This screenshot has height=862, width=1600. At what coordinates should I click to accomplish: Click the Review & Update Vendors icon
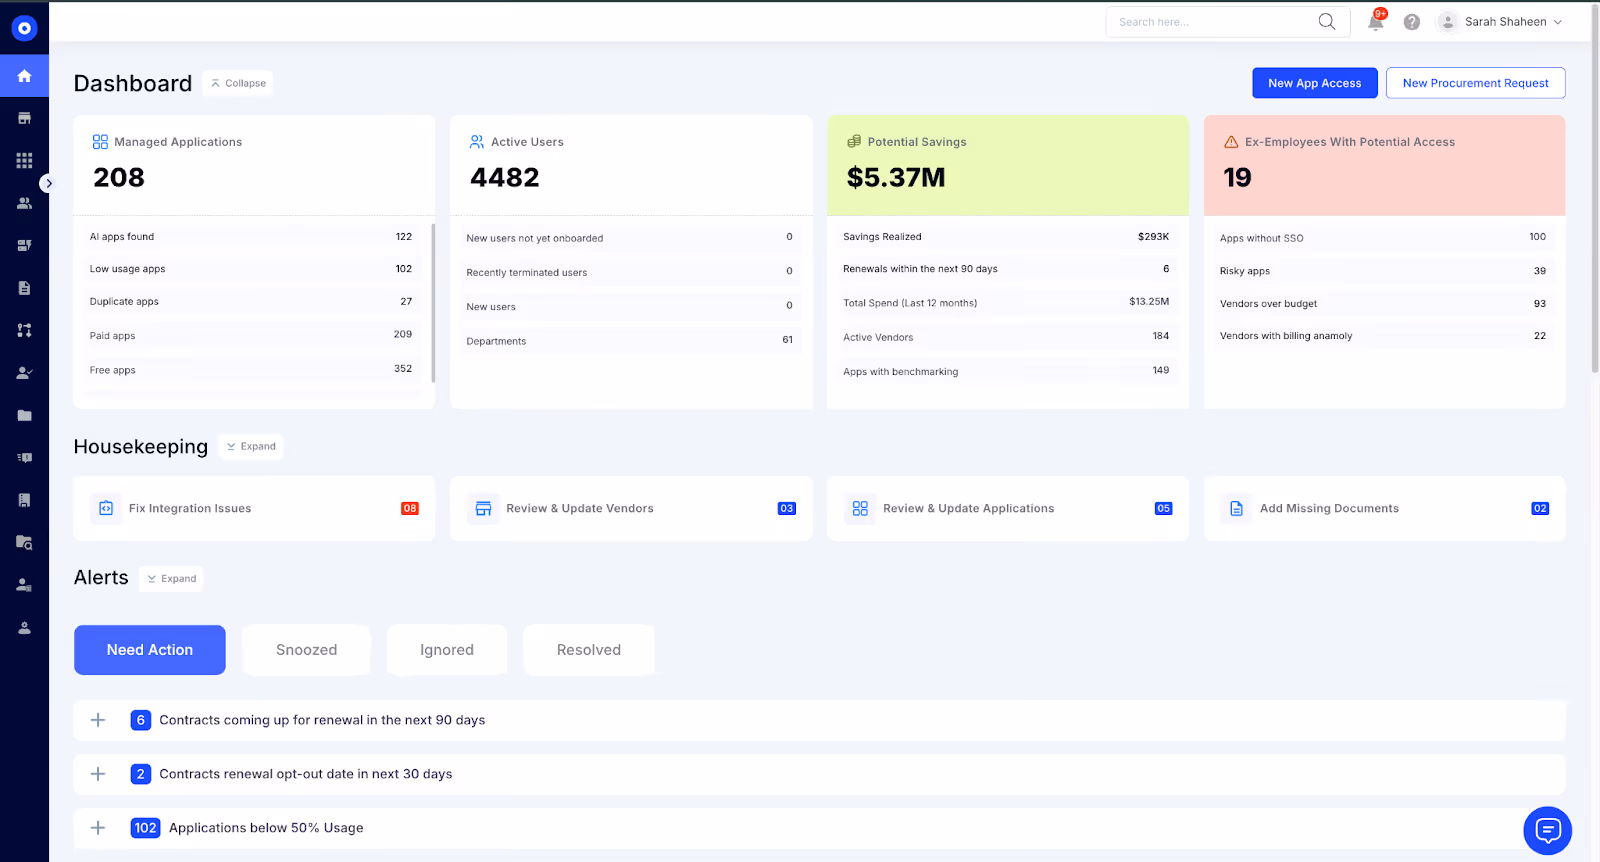pos(483,508)
